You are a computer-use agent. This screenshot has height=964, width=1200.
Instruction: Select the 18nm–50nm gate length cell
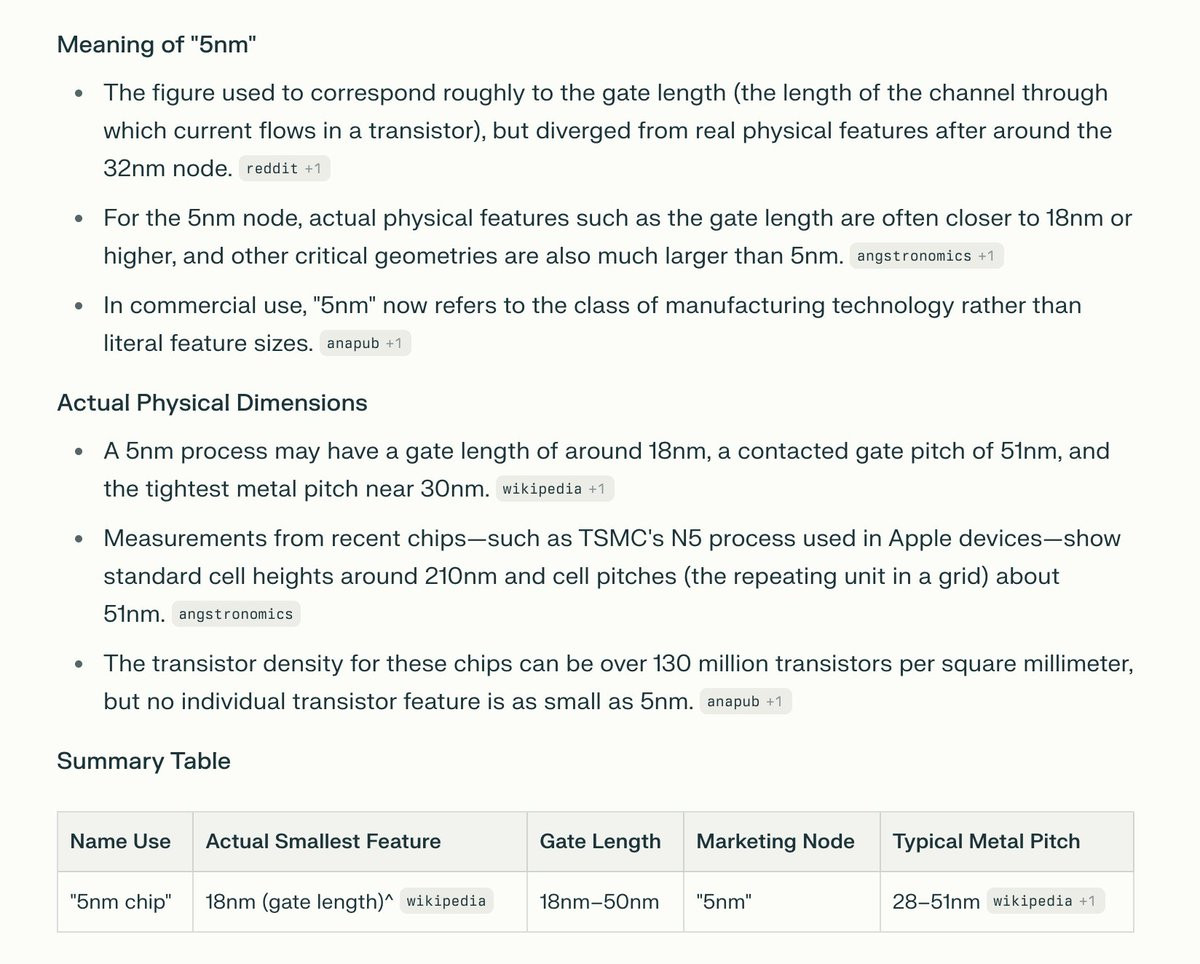coord(599,901)
